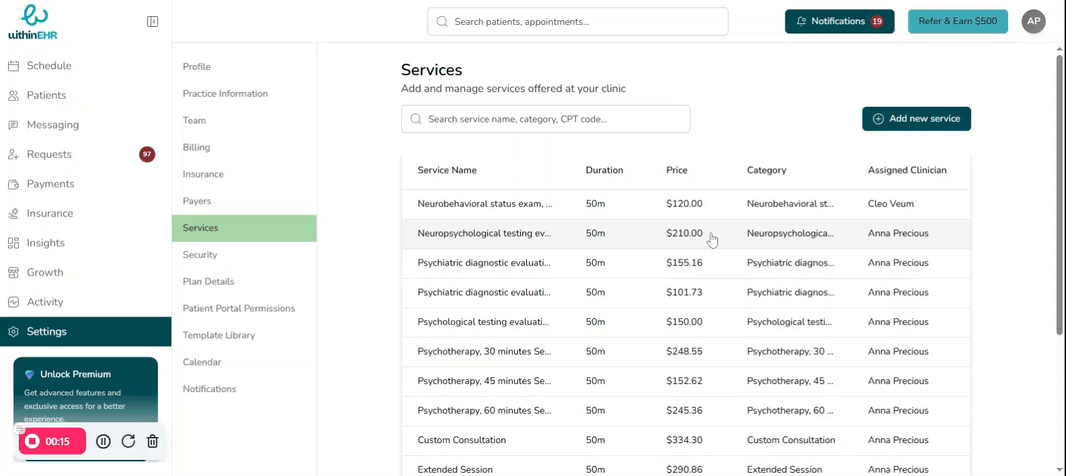Image resolution: width=1066 pixels, height=476 pixels.
Task: Focus the search patients and appointments box
Action: (x=577, y=21)
